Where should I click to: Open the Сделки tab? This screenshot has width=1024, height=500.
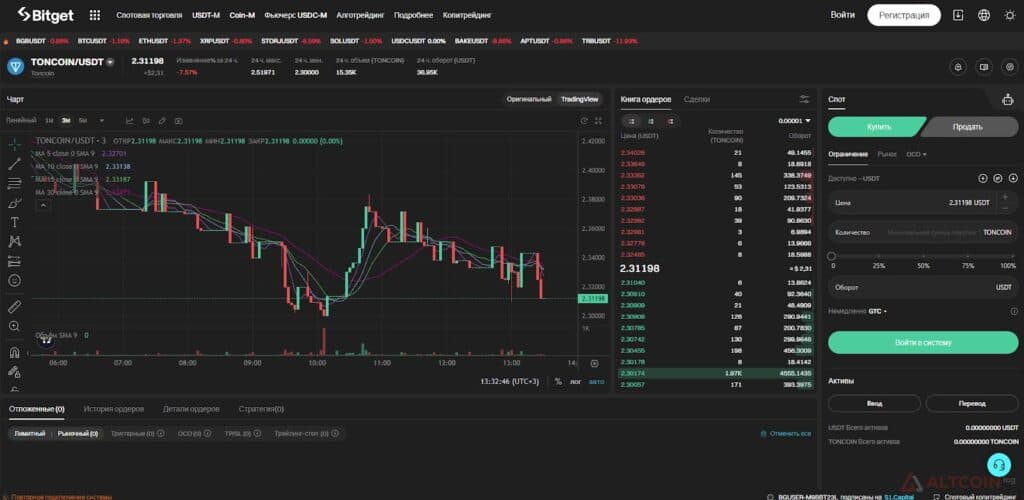(x=697, y=99)
